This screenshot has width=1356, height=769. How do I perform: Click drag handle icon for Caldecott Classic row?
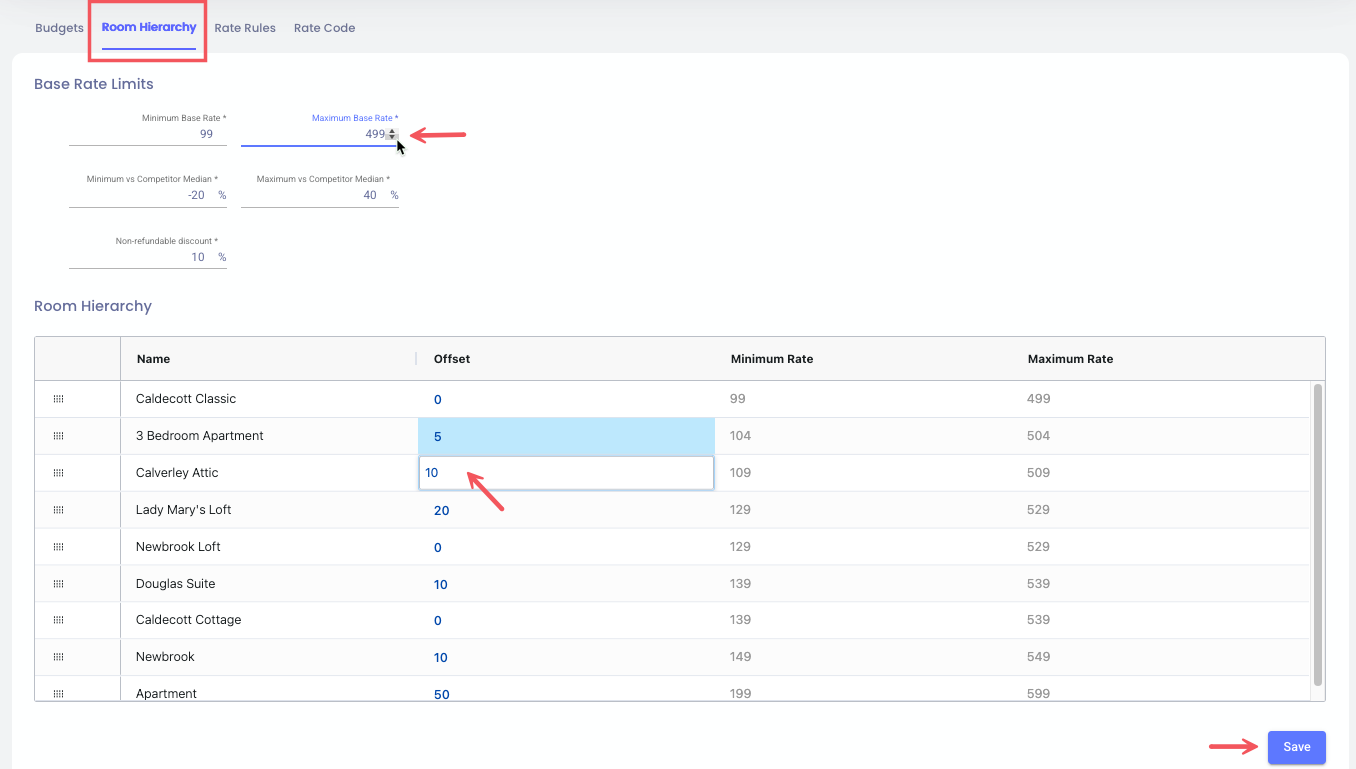click(58, 399)
